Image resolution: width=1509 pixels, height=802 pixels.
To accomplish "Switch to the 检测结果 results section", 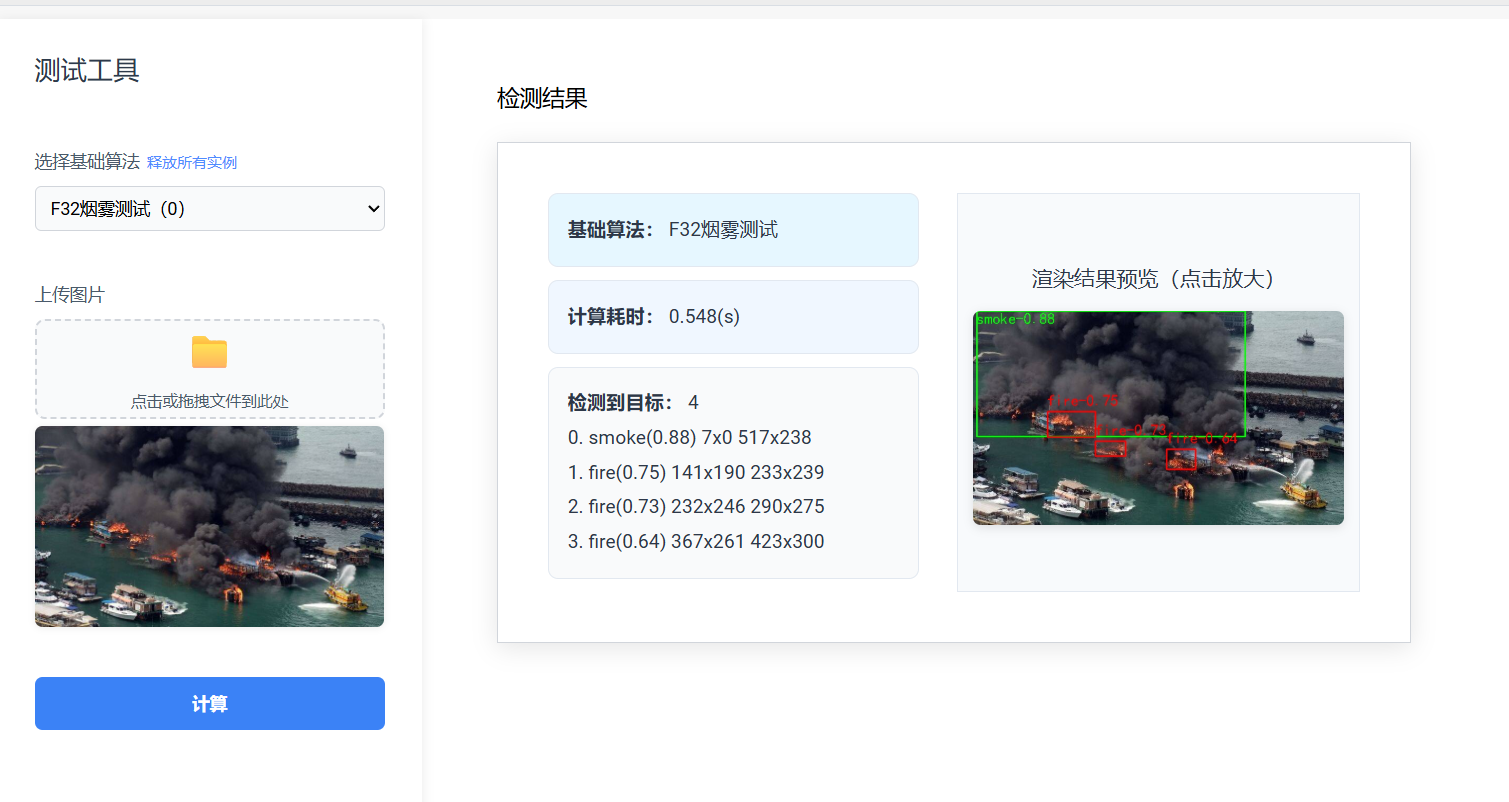I will tap(539, 99).
